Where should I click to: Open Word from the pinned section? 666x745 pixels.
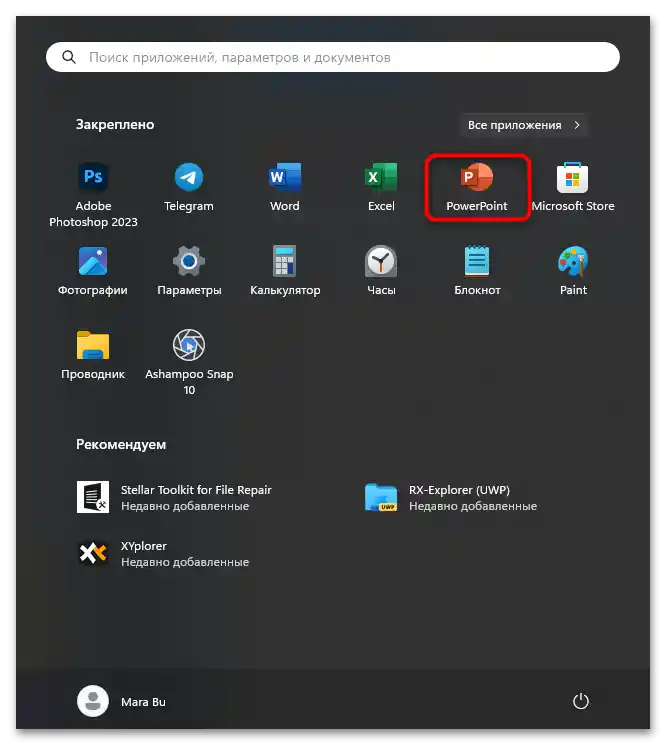285,186
